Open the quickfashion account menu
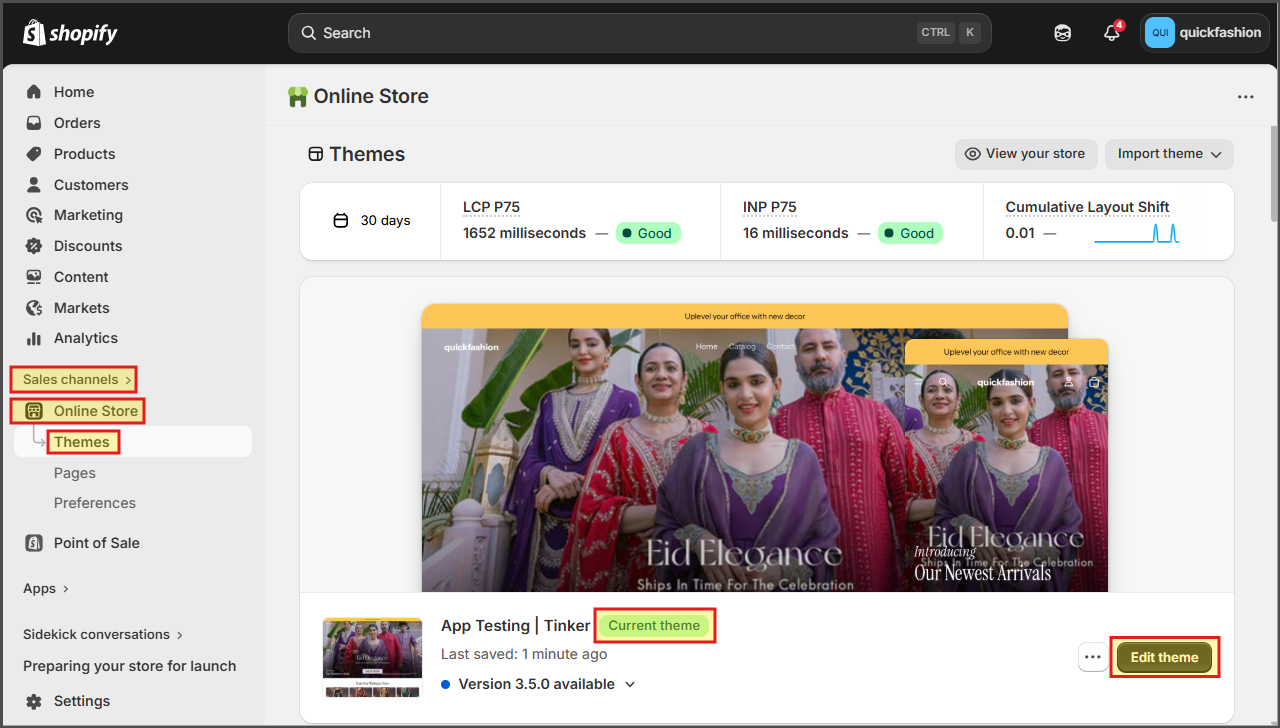Screen dimensions: 1280x728 [1203, 33]
